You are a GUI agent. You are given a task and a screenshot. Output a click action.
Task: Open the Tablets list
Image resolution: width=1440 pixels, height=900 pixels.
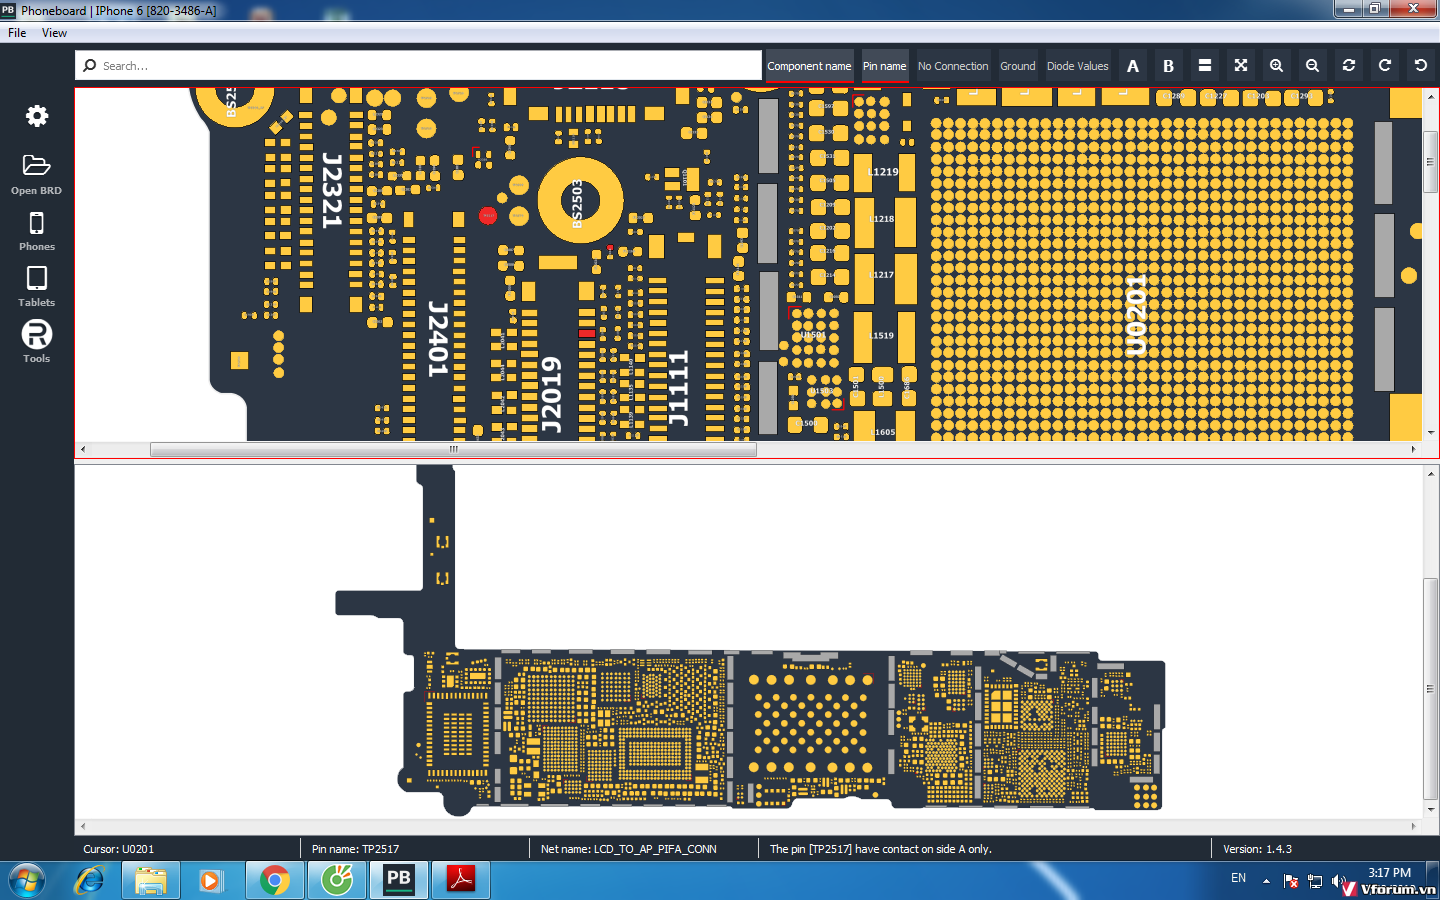click(37, 278)
